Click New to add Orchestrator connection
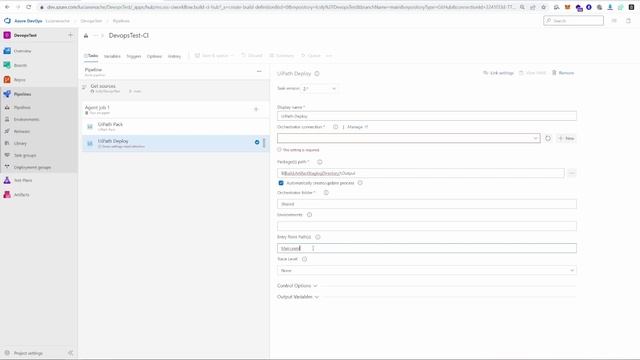640x360 pixels. click(566, 138)
